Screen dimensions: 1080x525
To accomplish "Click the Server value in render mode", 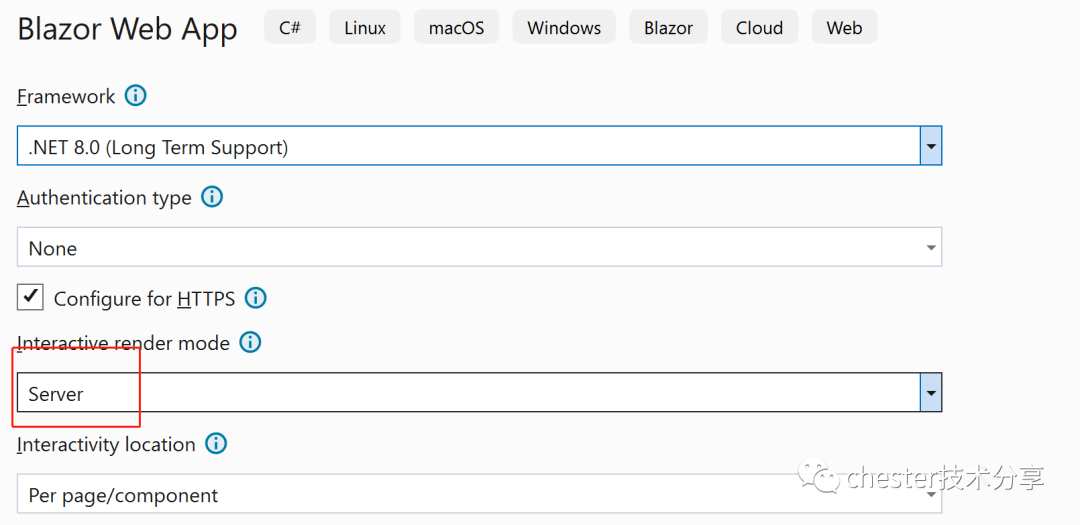I will click(x=56, y=394).
